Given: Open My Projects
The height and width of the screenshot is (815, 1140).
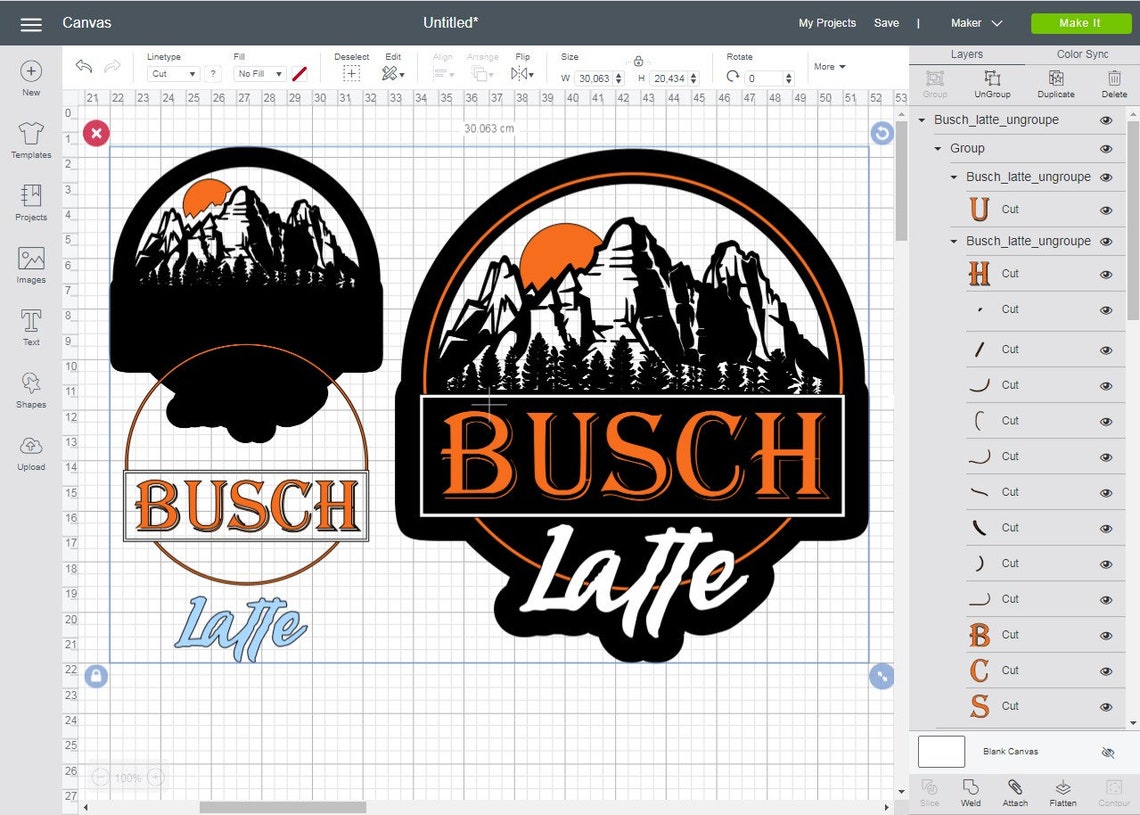Looking at the screenshot, I should point(827,22).
